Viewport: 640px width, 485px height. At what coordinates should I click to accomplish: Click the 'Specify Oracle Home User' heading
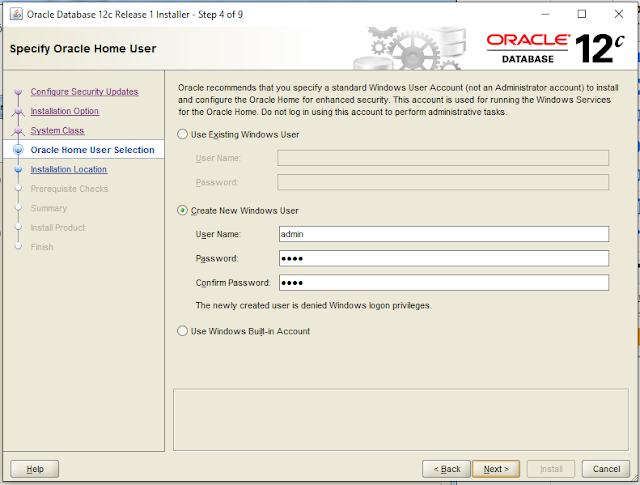(83, 49)
